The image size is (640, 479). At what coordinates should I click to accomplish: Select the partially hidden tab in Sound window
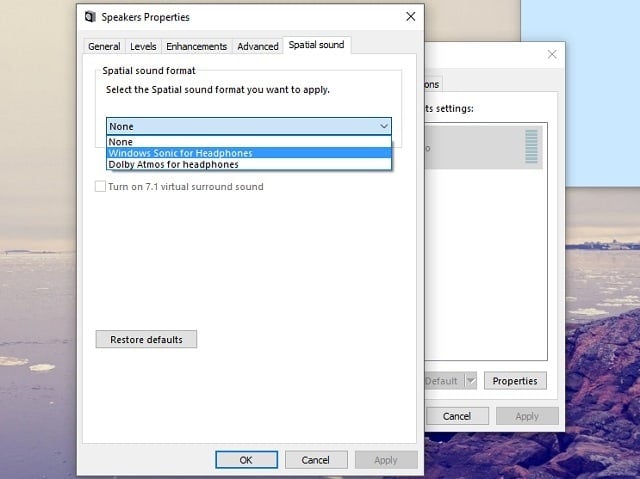[x=432, y=84]
